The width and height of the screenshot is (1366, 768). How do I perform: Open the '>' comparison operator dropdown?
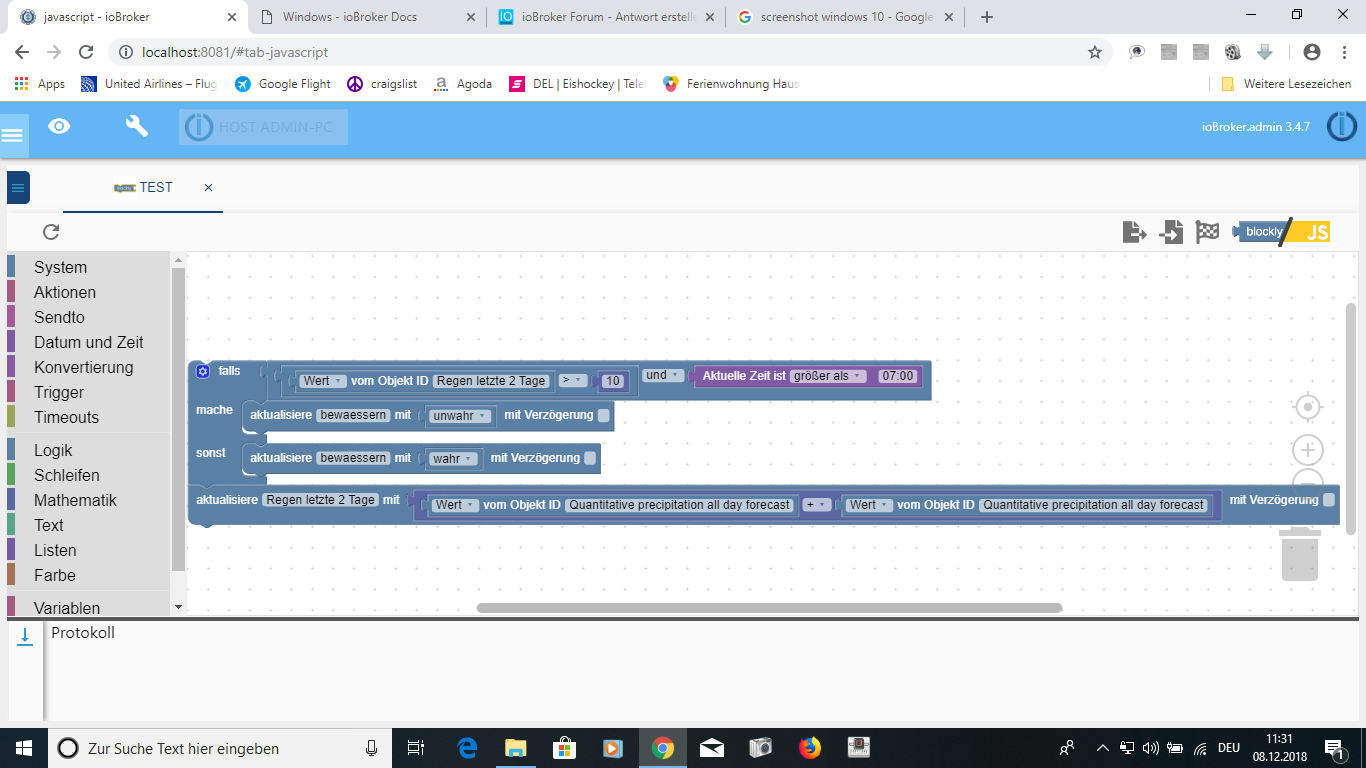pyautogui.click(x=572, y=380)
